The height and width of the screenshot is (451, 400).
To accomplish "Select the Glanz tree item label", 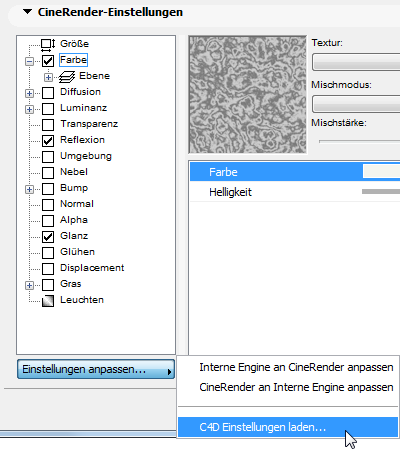I will point(74,236).
